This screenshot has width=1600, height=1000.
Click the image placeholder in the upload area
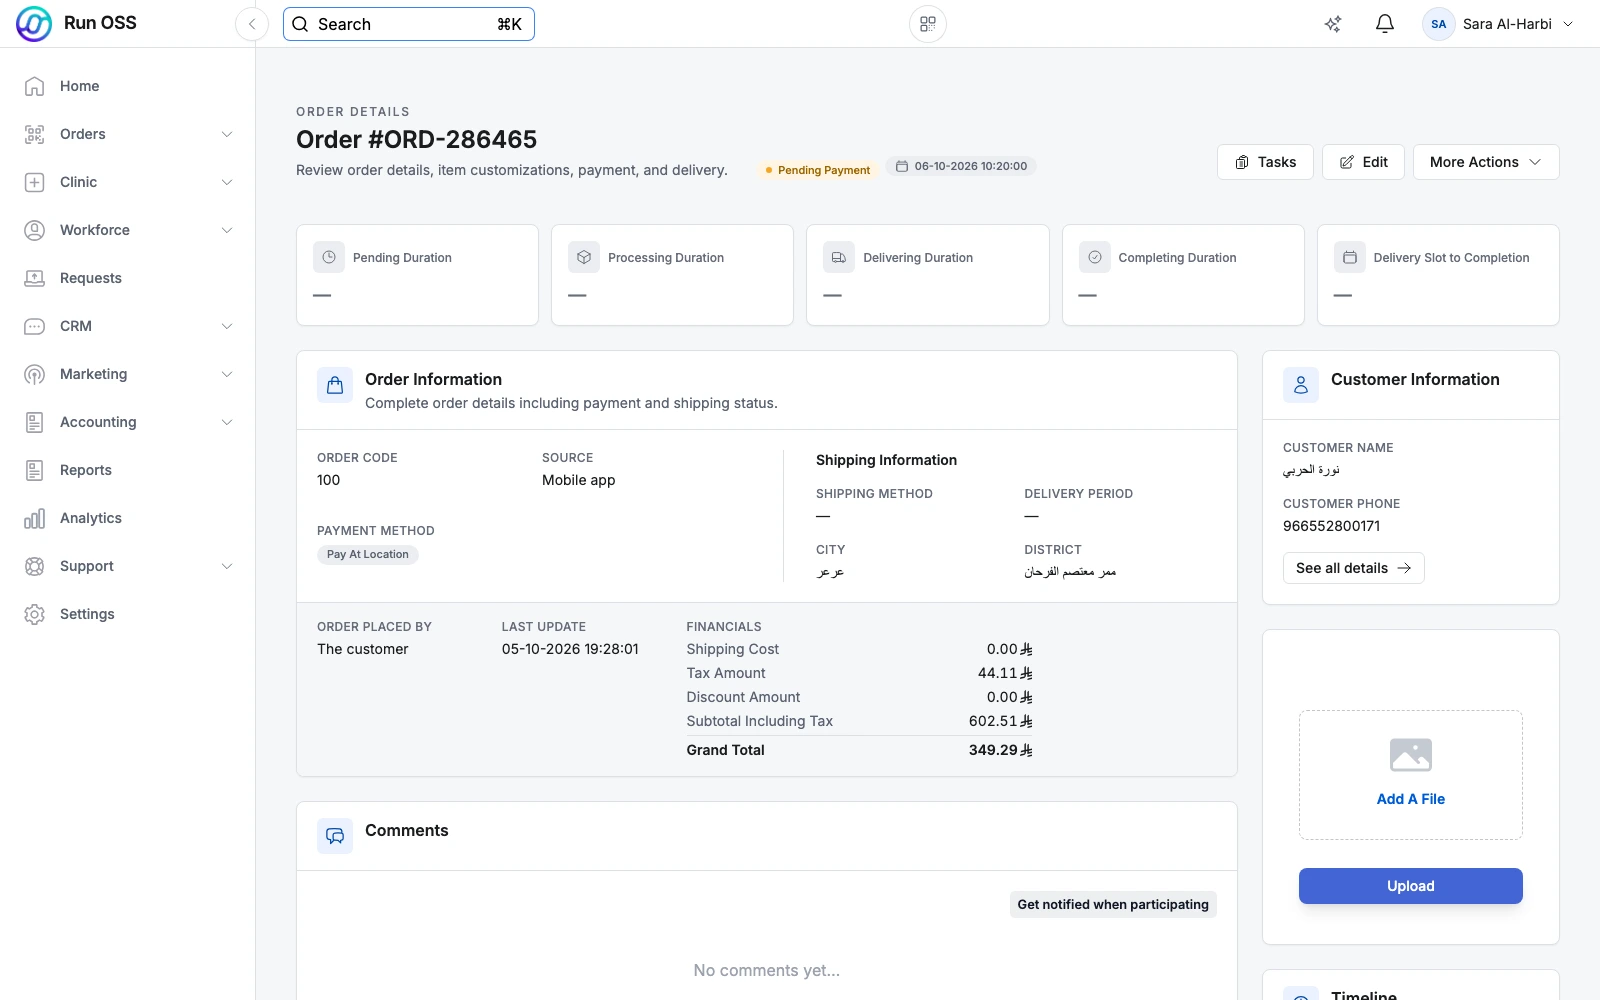1411,755
